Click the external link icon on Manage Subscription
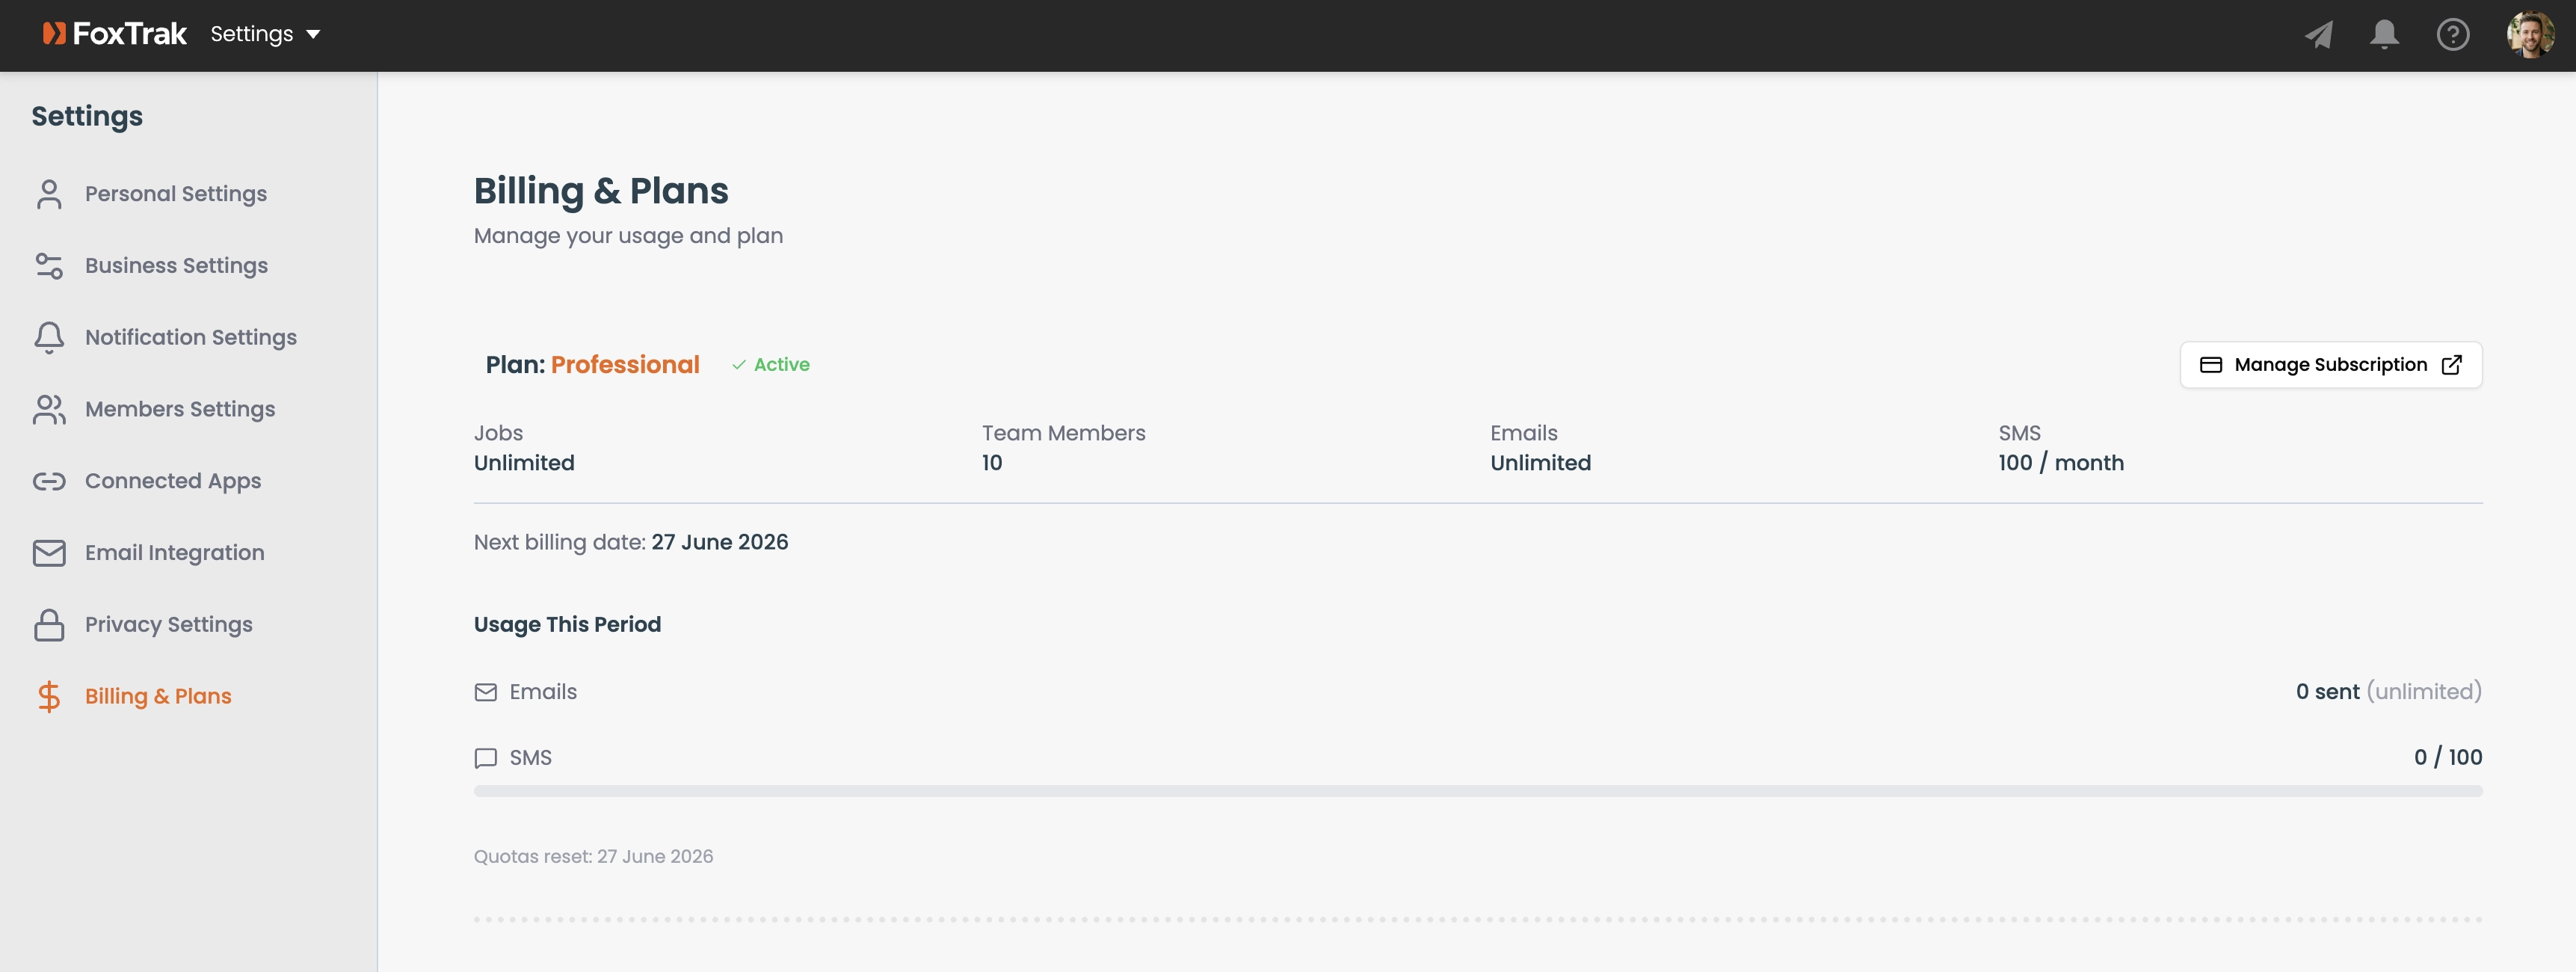Screen dimensions: 2576x972 pyautogui.click(x=2452, y=365)
